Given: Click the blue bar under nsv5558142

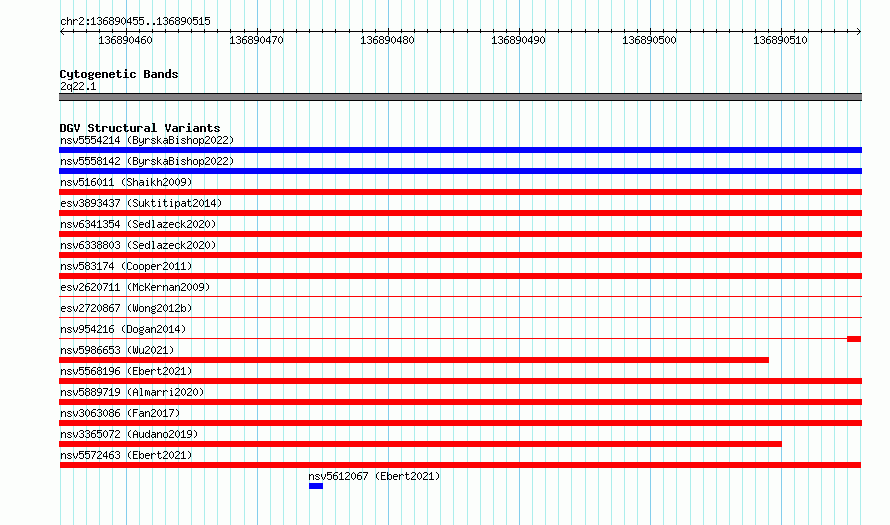Looking at the screenshot, I should click(x=460, y=171).
